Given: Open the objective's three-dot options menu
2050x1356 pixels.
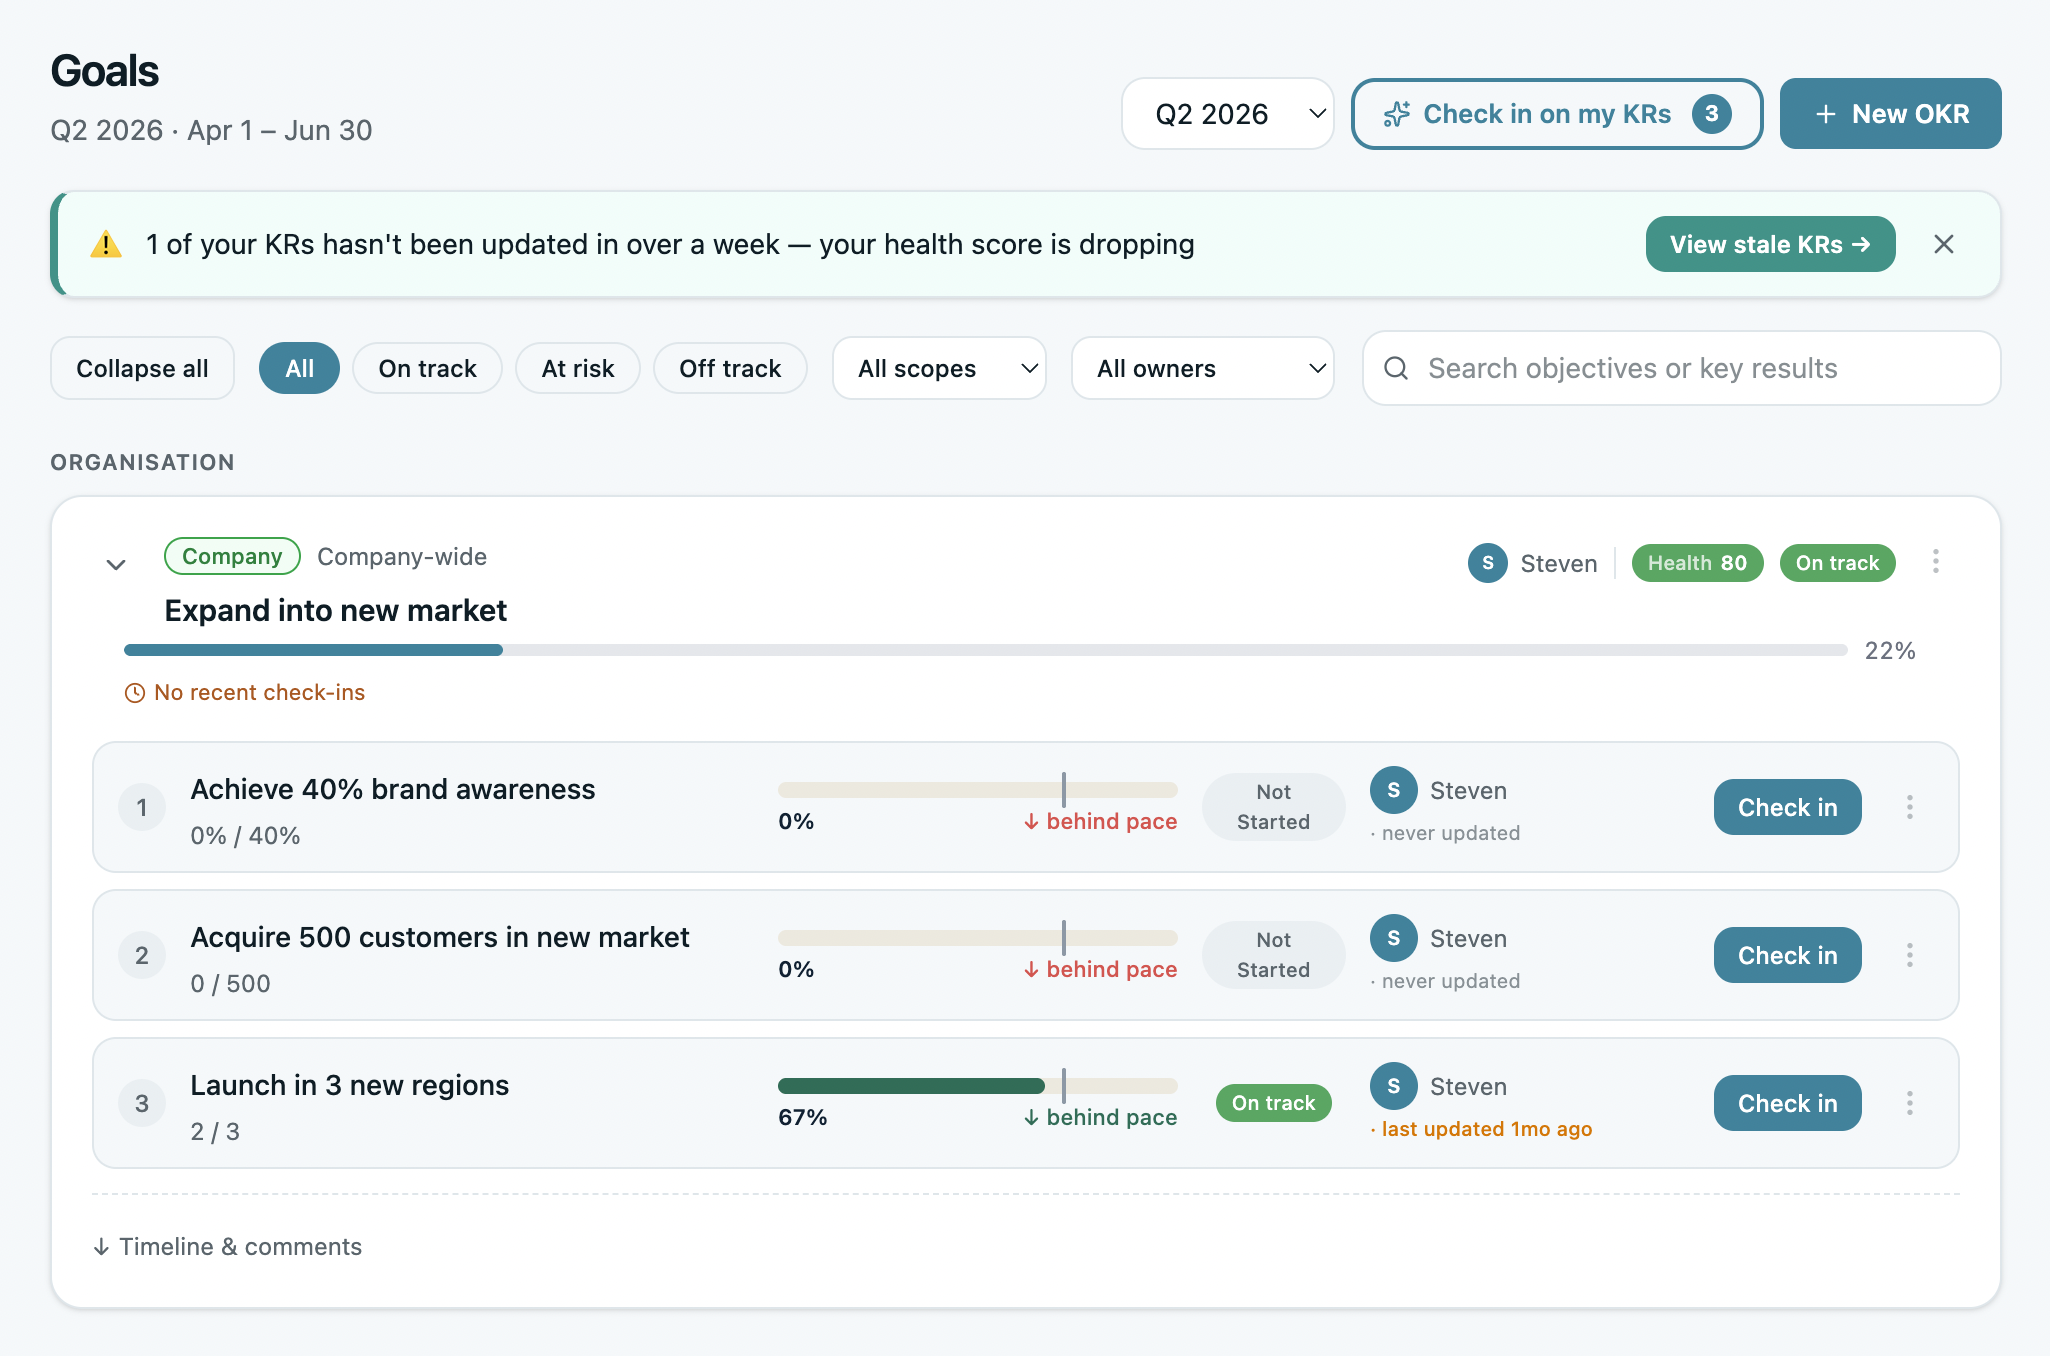Looking at the screenshot, I should [x=1936, y=562].
